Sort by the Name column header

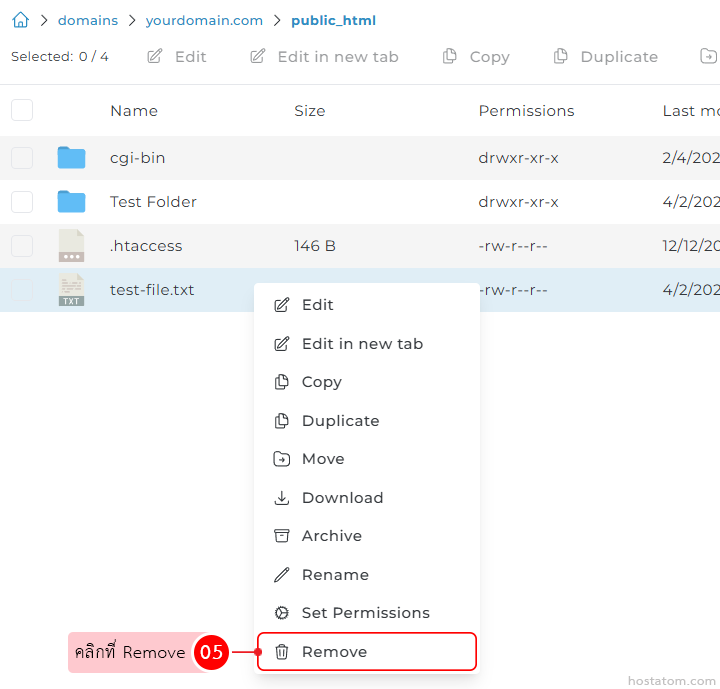pyautogui.click(x=134, y=111)
